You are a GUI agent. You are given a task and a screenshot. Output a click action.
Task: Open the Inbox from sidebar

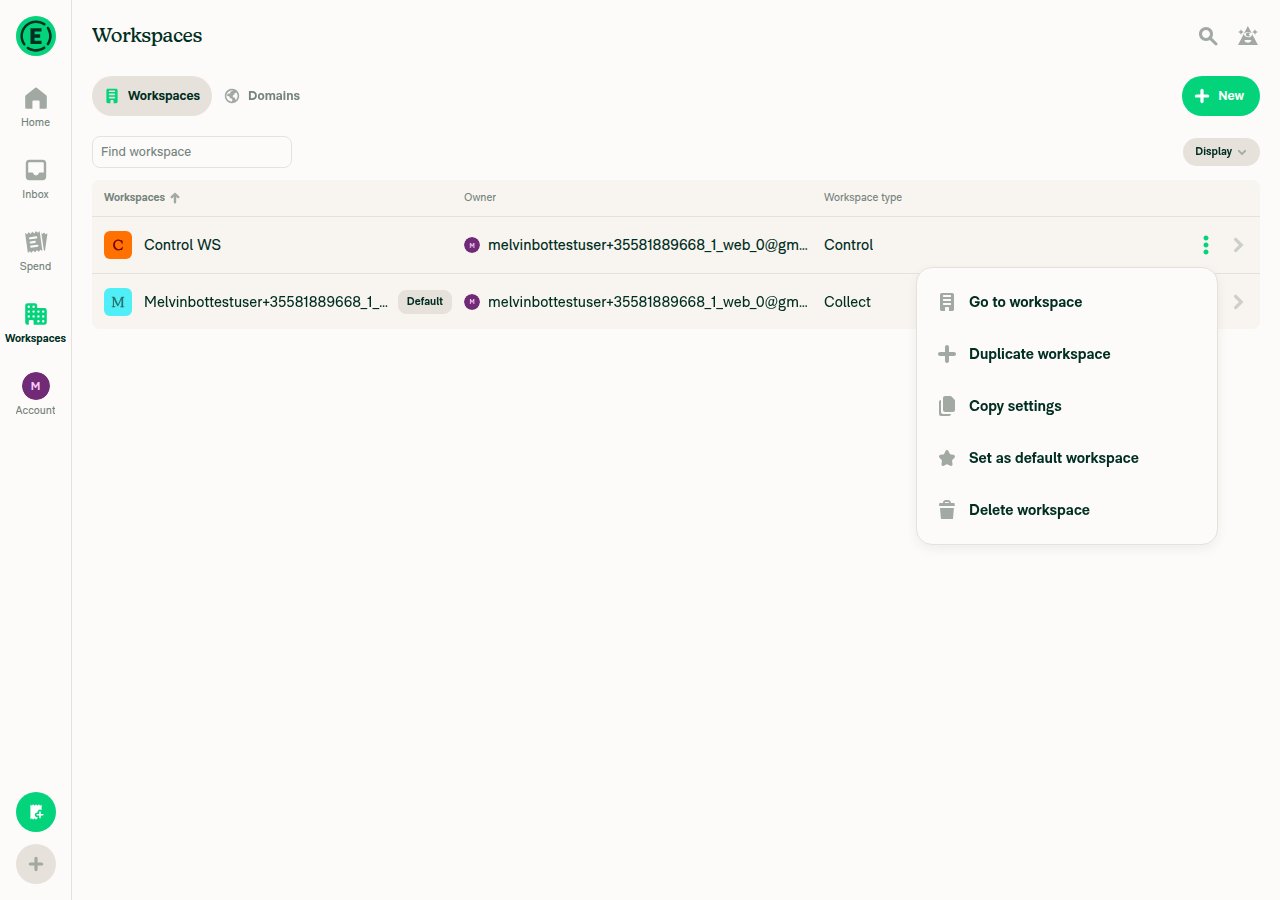pos(36,179)
